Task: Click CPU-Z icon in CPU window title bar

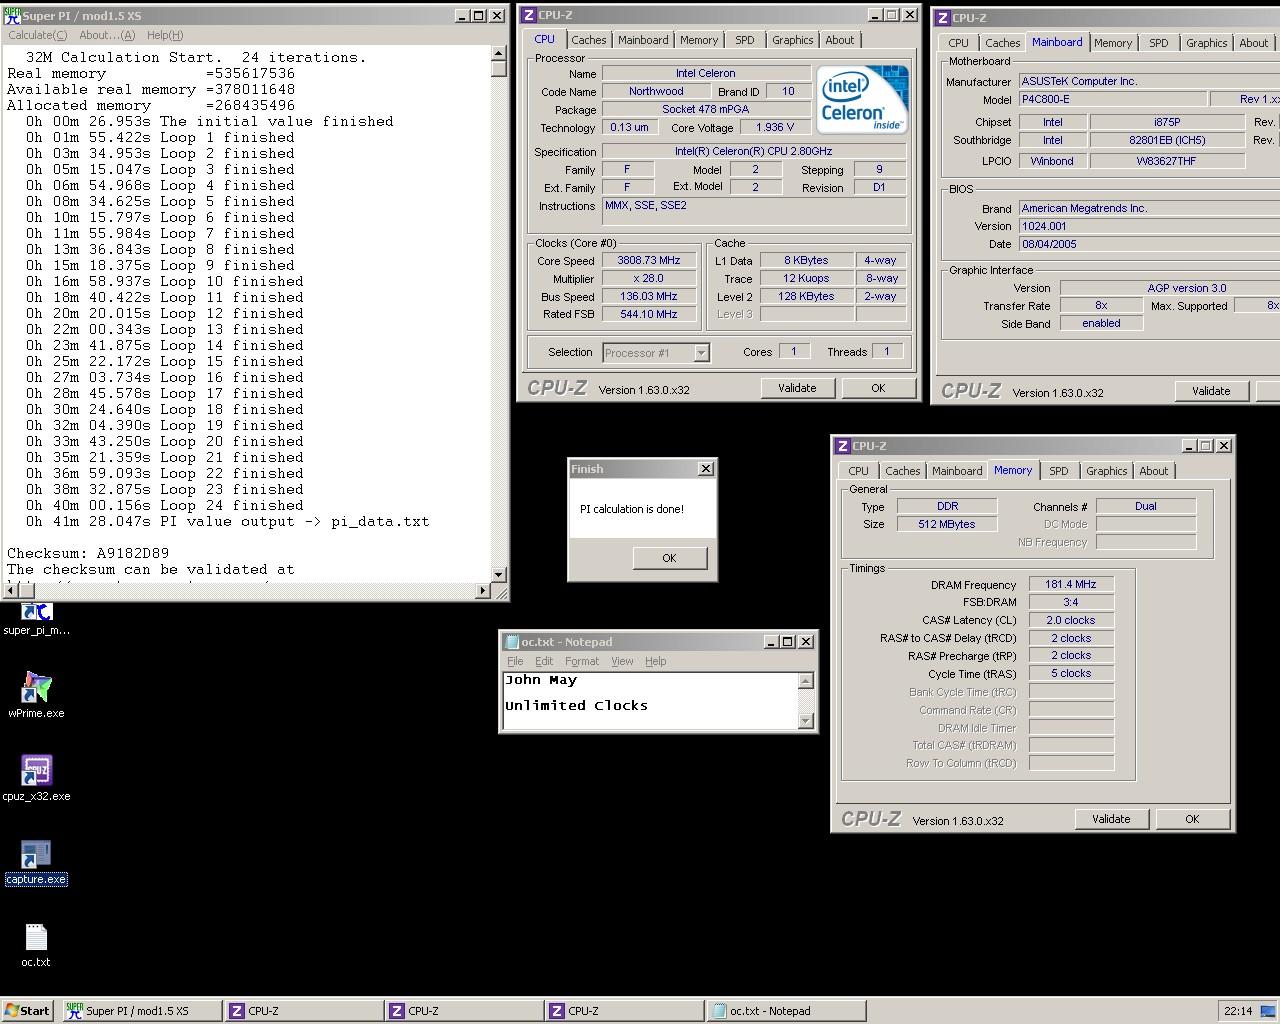Action: [x=529, y=15]
